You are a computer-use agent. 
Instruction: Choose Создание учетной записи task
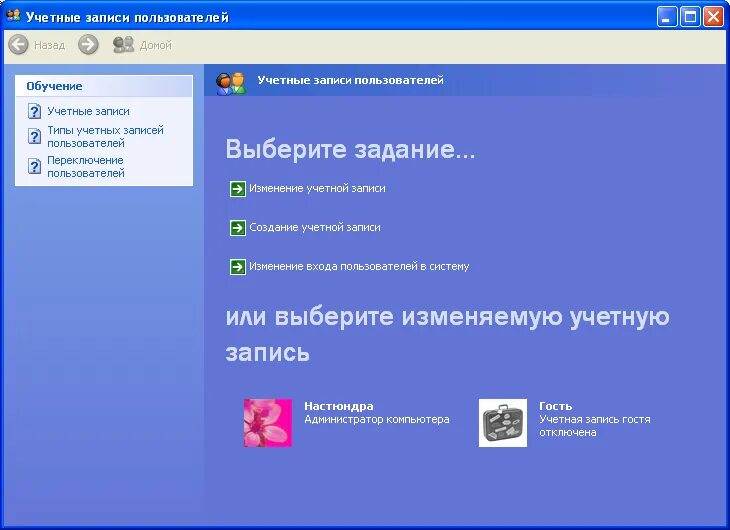(315, 227)
